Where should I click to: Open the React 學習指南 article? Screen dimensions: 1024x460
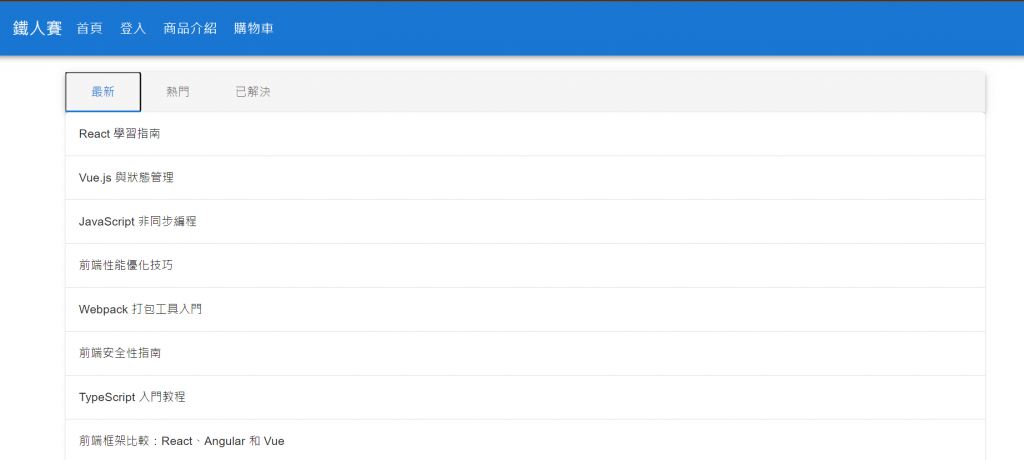click(118, 134)
